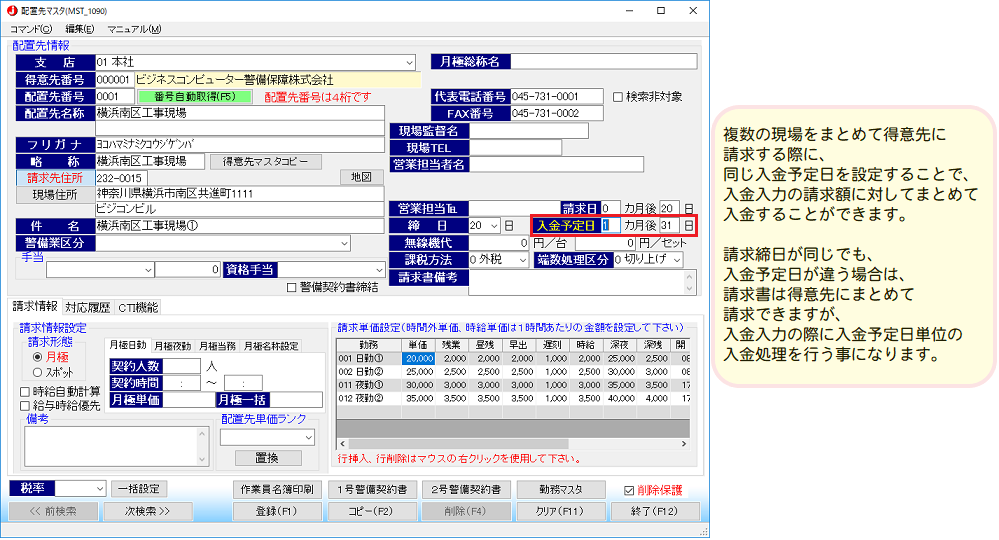
Task: Select the 月極夜勤 sub-tab
Action: pyautogui.click(x=172, y=346)
